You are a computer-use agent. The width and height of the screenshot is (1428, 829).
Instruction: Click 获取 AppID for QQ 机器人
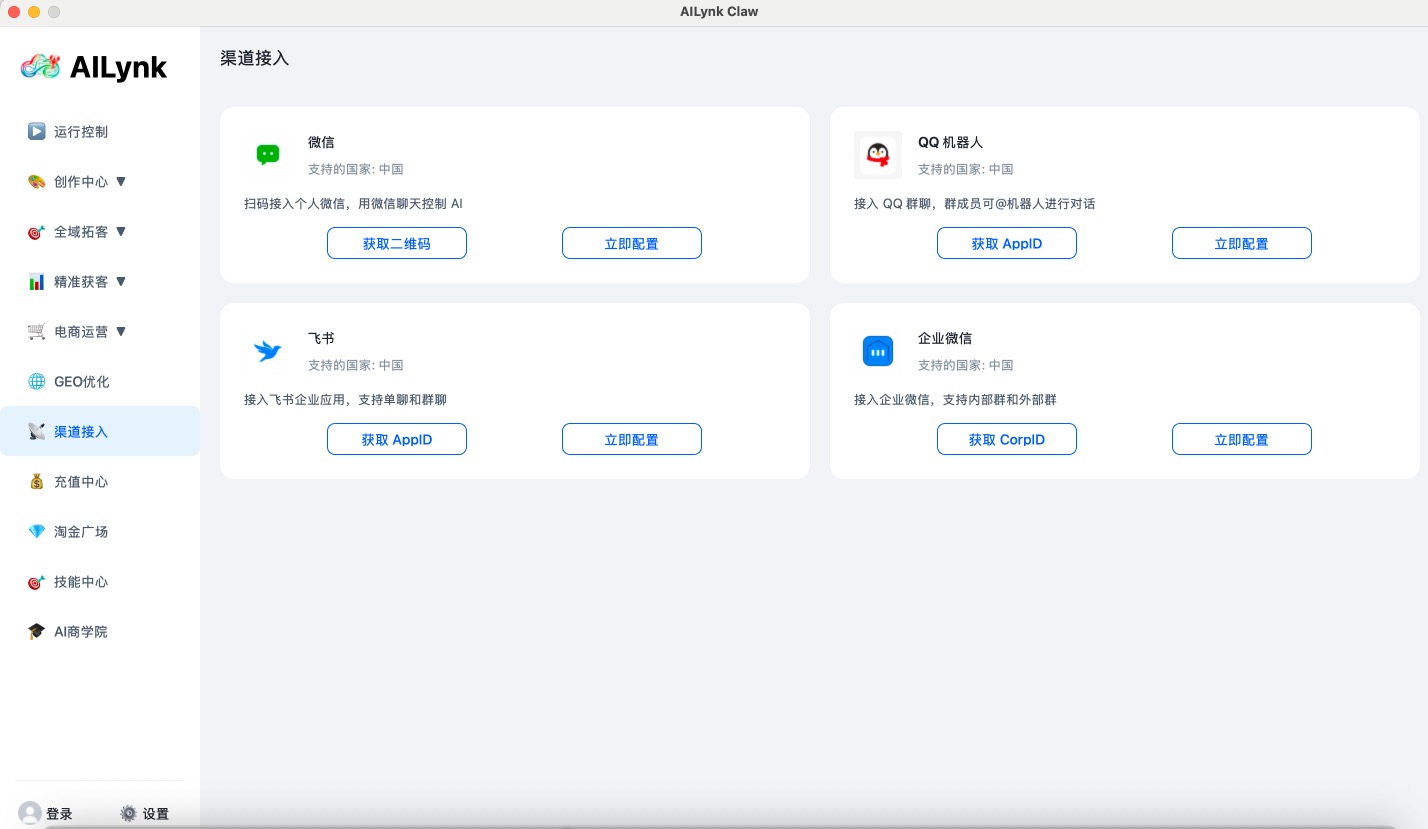point(1007,243)
